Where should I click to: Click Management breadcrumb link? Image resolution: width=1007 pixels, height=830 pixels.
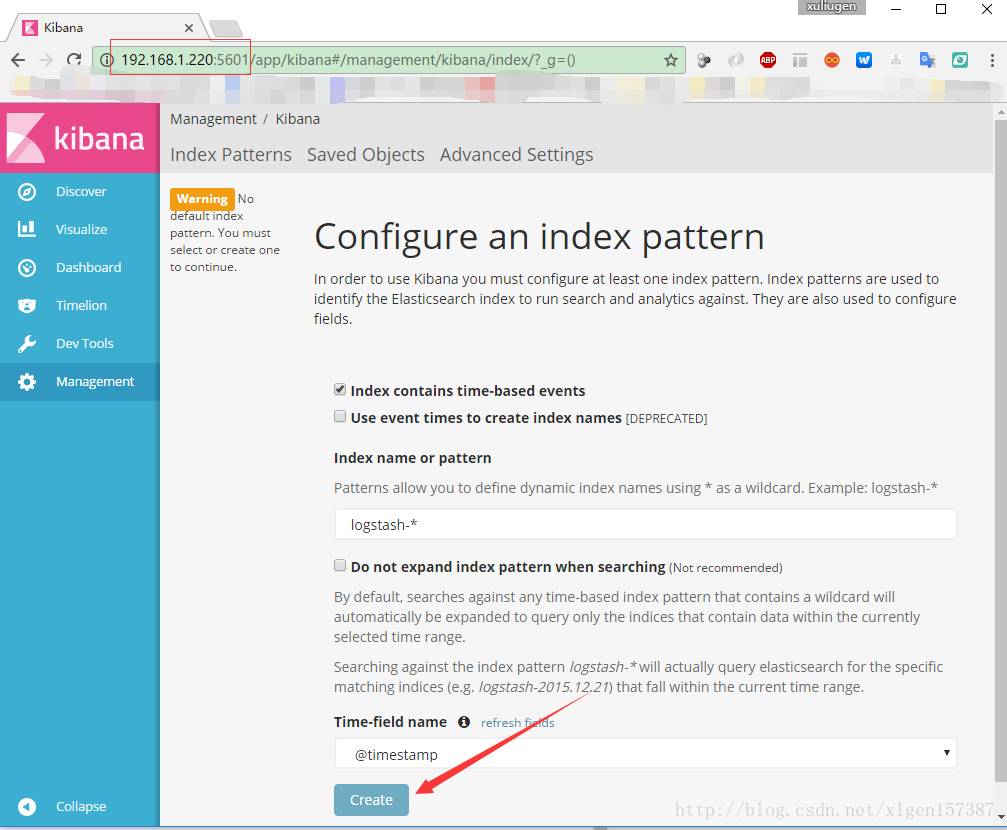213,119
